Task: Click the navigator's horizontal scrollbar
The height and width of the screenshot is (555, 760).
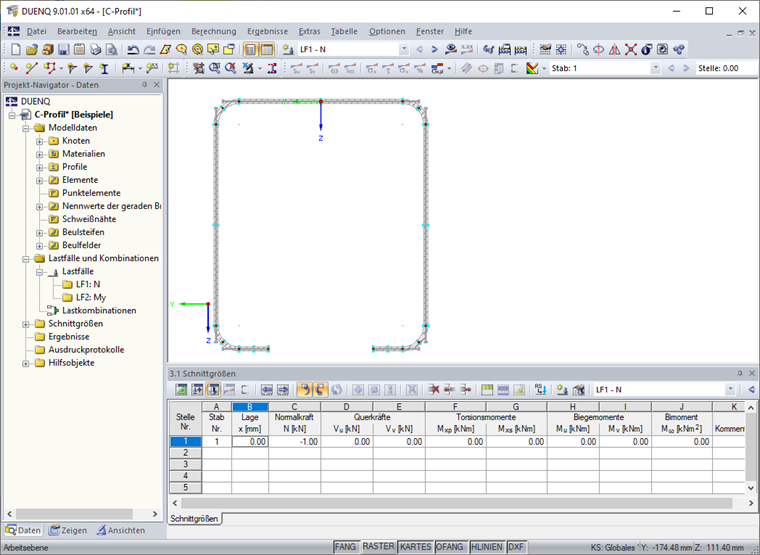Action: 74,514
